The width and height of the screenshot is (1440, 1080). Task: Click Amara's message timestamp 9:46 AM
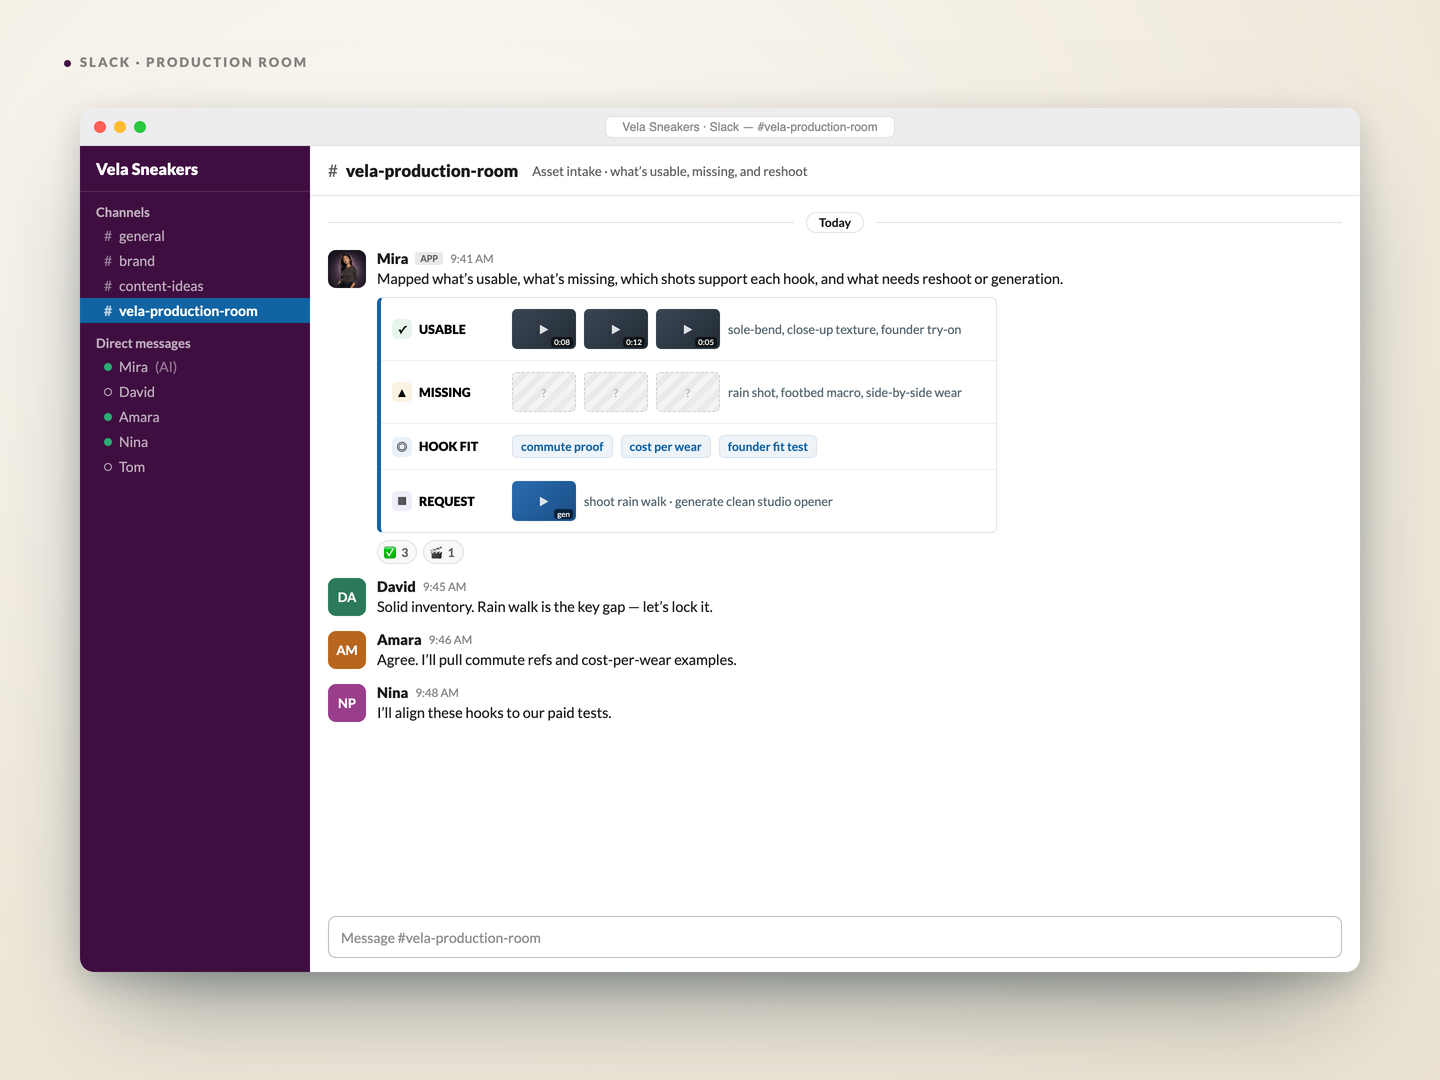pos(450,640)
